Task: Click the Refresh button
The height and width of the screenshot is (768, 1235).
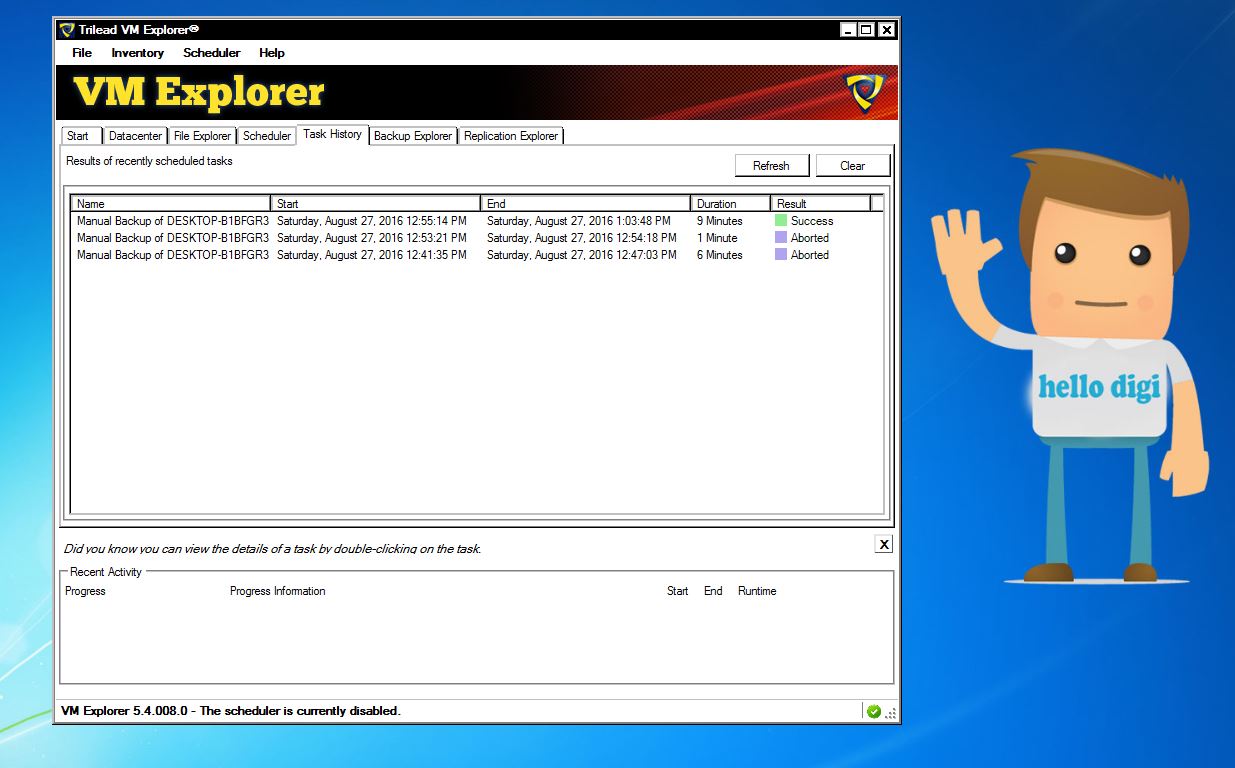Action: point(771,166)
